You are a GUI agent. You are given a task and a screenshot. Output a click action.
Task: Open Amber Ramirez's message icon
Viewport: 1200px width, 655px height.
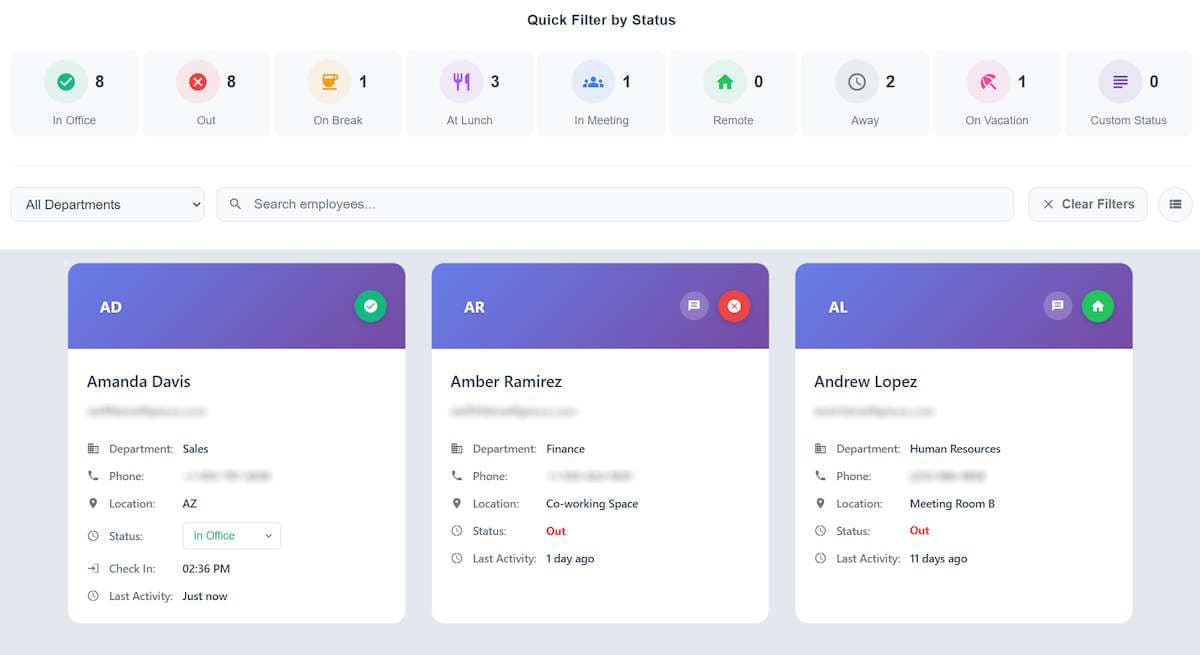(x=694, y=306)
